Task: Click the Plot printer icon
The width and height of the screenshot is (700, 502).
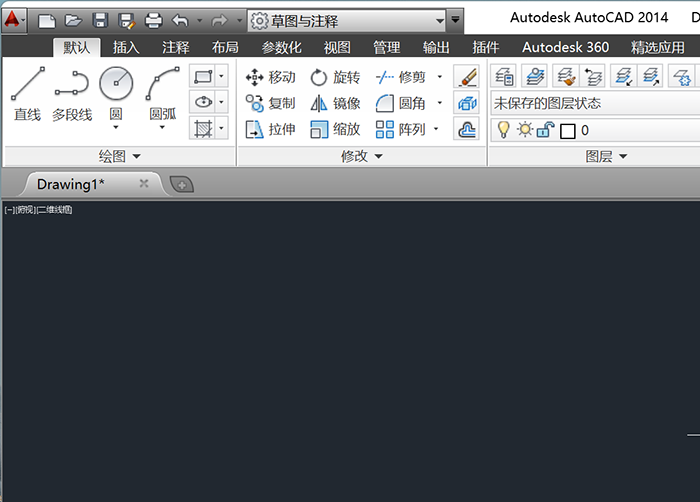Action: pyautogui.click(x=154, y=21)
